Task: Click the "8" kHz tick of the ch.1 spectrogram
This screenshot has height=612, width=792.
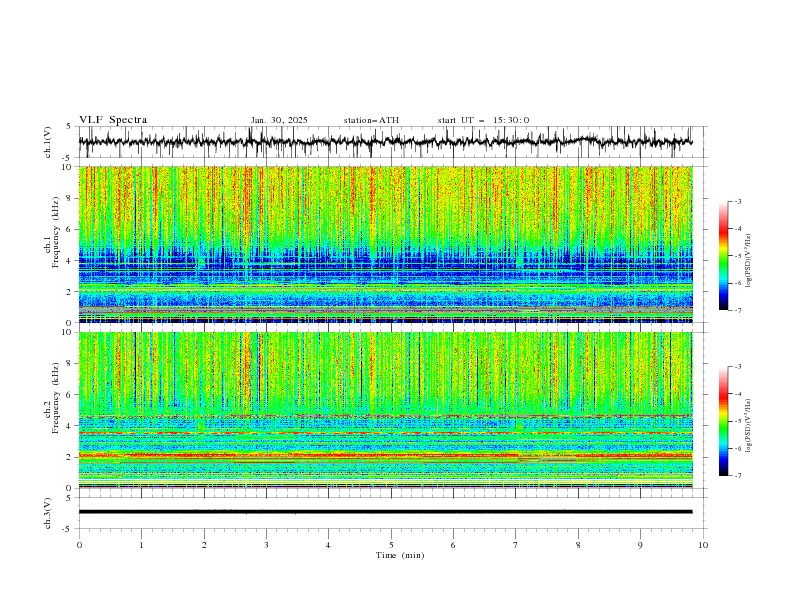Action: [x=70, y=198]
